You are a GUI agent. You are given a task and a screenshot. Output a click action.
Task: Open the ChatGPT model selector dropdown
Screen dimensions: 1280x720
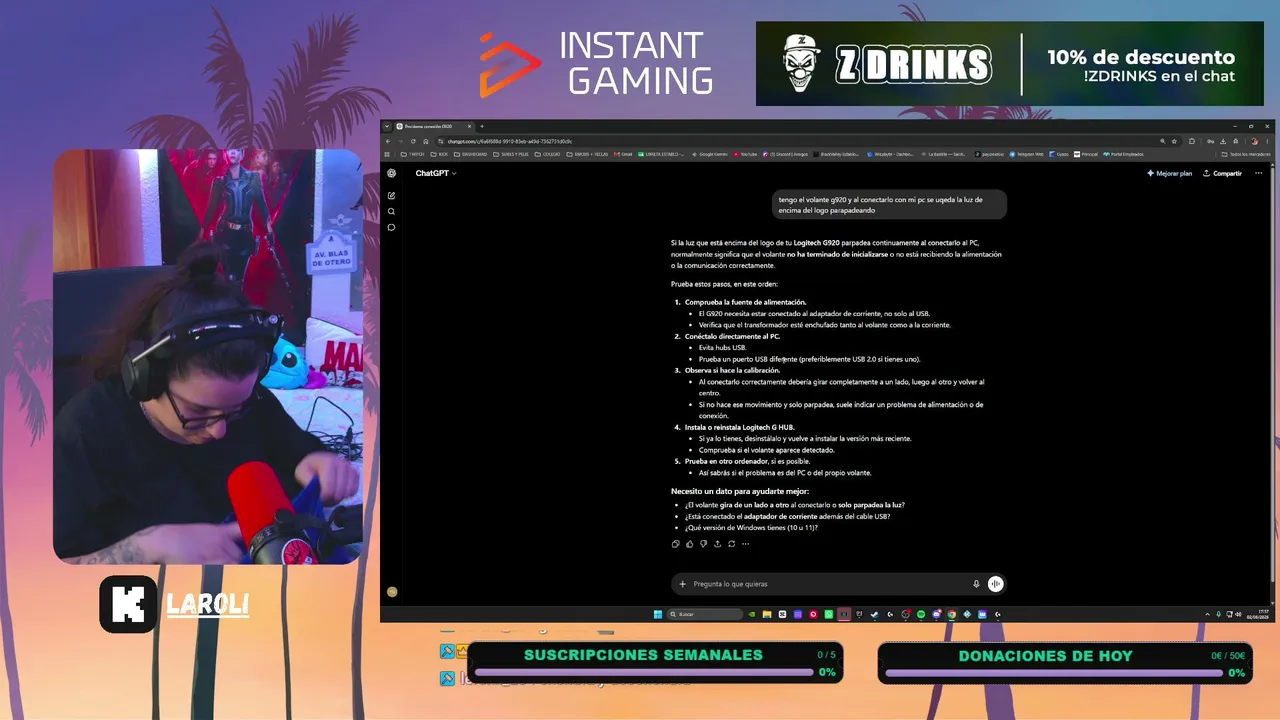436,173
